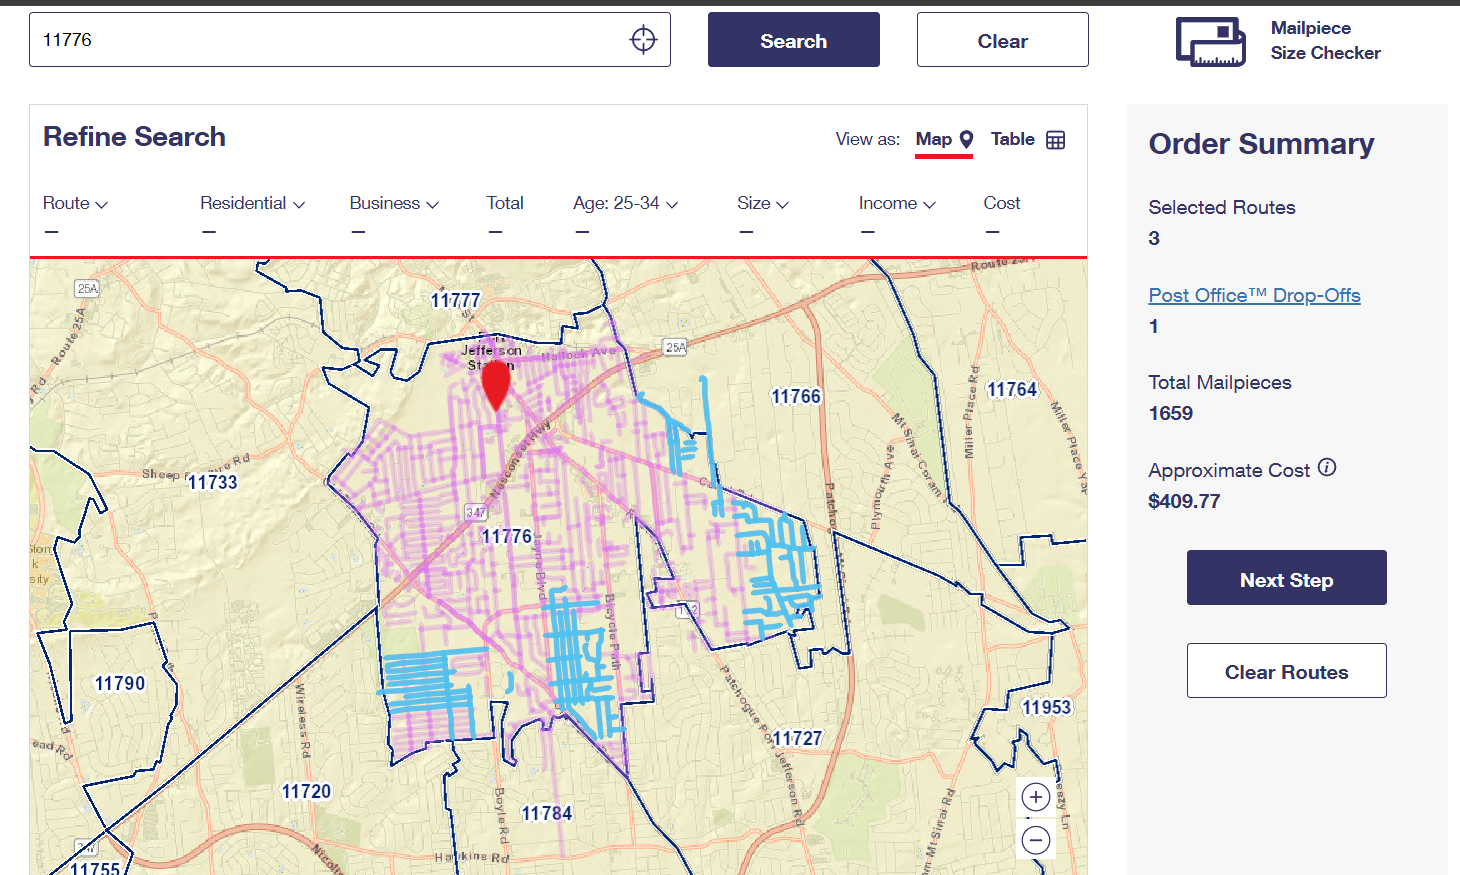Click the map zoom out minus button

(x=1036, y=840)
